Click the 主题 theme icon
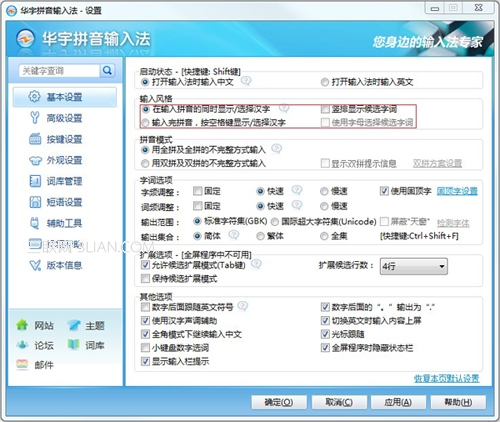 click(x=74, y=325)
